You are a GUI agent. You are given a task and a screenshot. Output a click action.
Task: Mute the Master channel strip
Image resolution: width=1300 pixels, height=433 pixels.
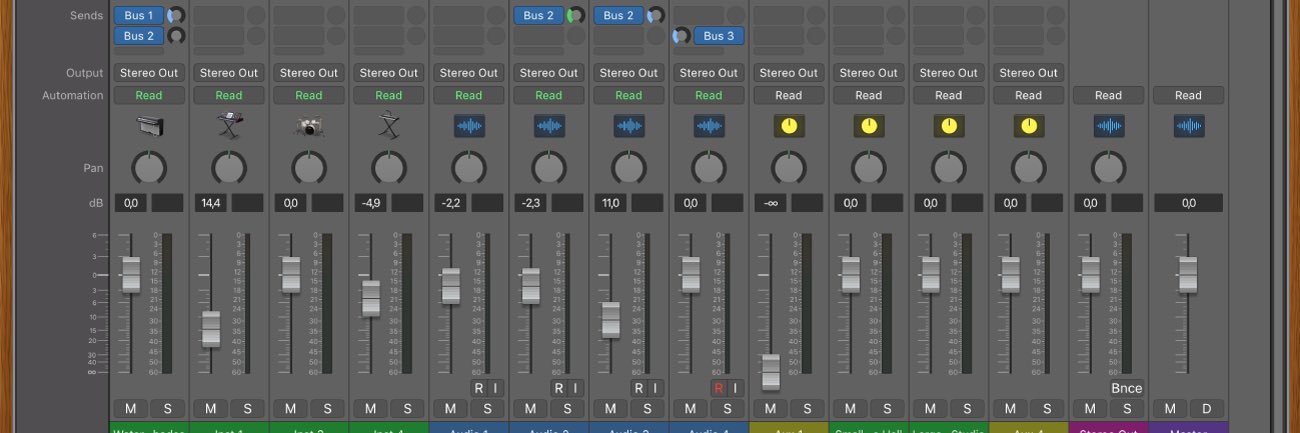point(1170,408)
